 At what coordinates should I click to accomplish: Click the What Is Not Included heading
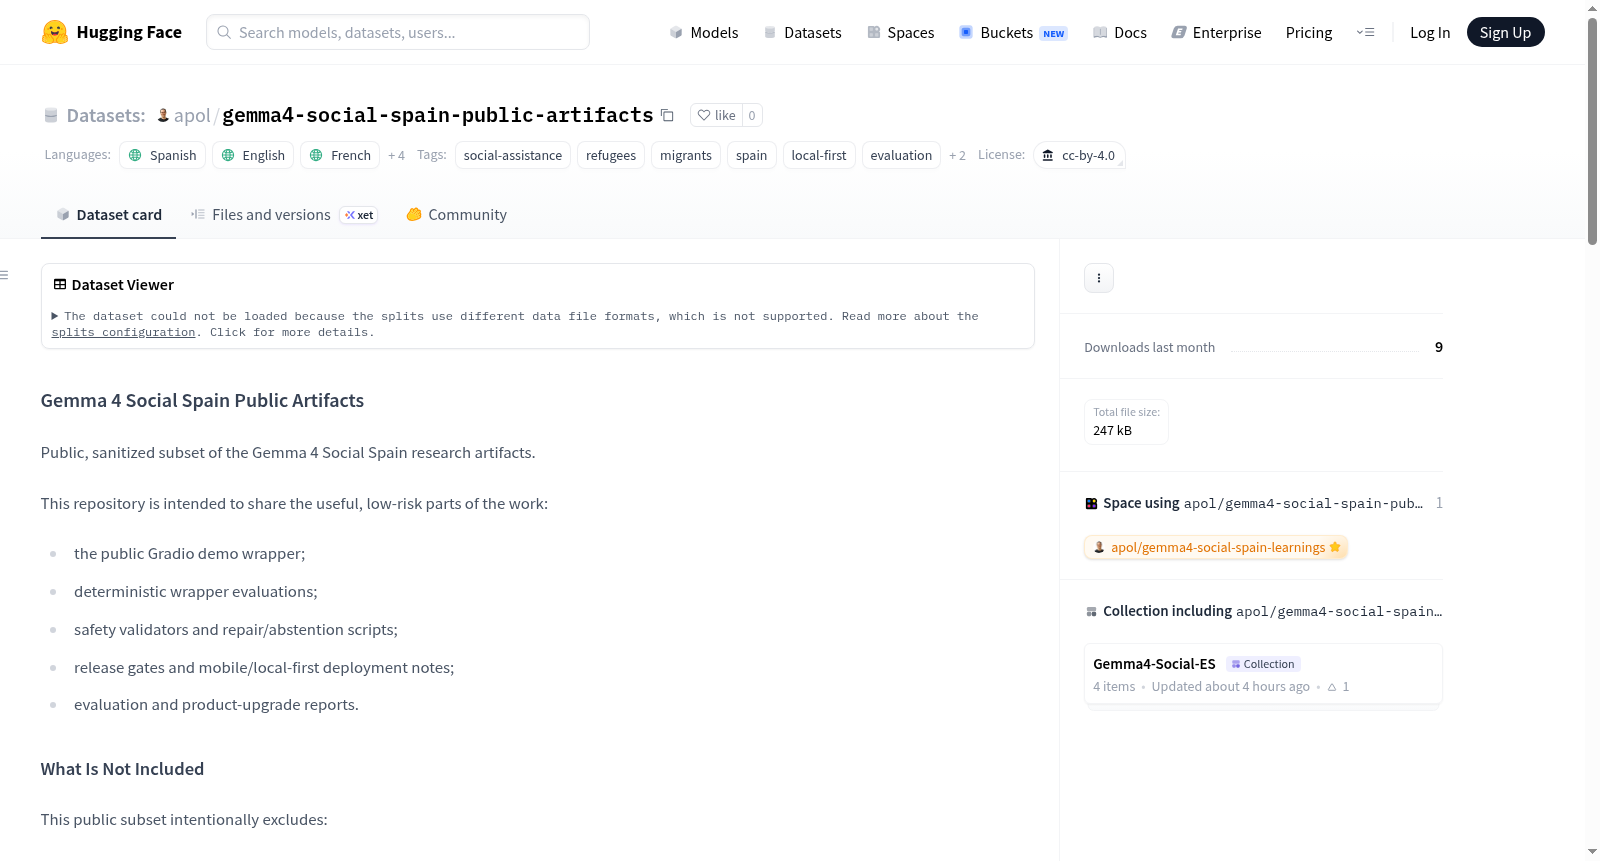122,769
